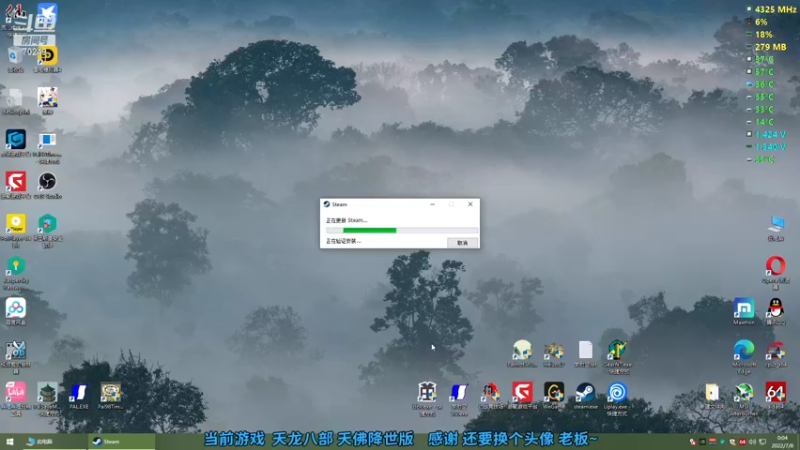This screenshot has width=800, height=450.
Task: Open the blank text file icon
Action: 585,353
